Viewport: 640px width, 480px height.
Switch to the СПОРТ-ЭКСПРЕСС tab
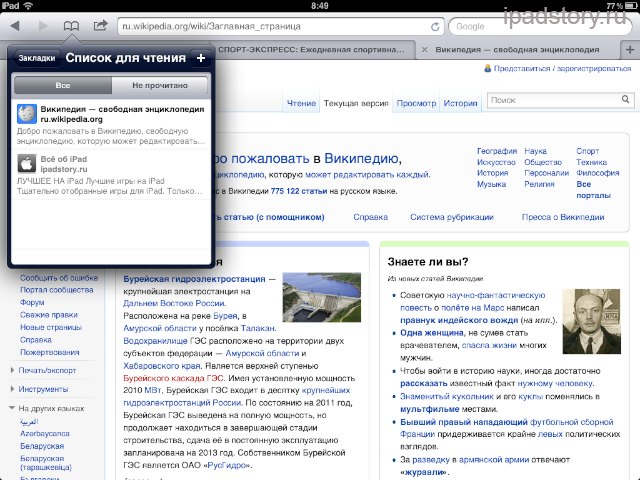coord(311,49)
